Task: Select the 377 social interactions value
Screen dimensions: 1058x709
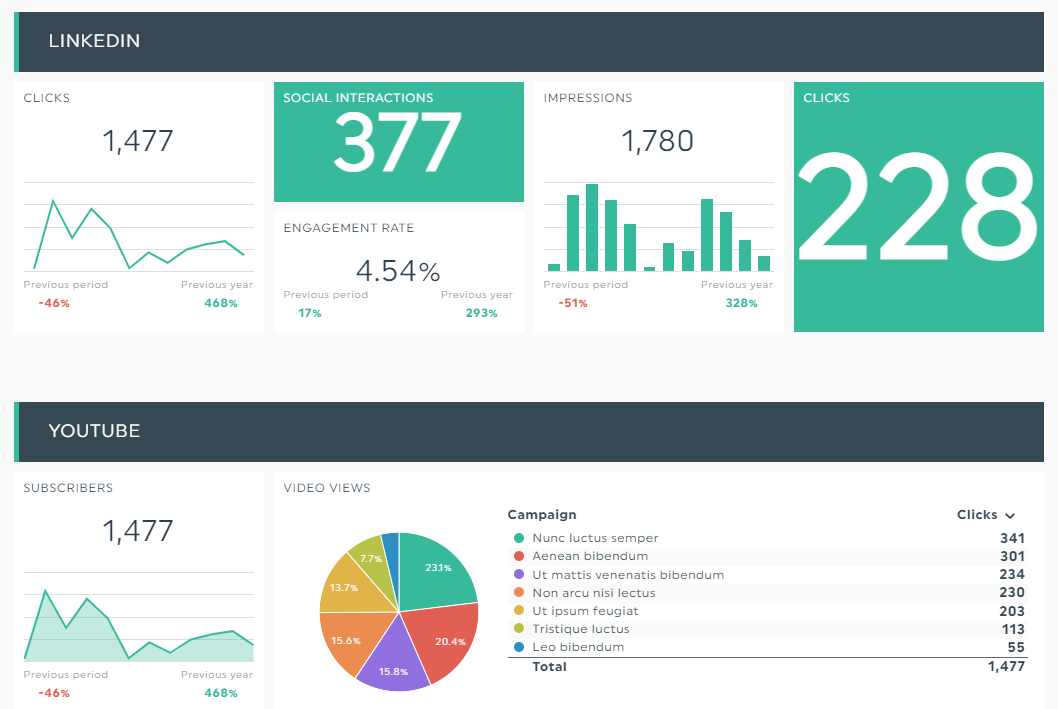Action: [398, 142]
